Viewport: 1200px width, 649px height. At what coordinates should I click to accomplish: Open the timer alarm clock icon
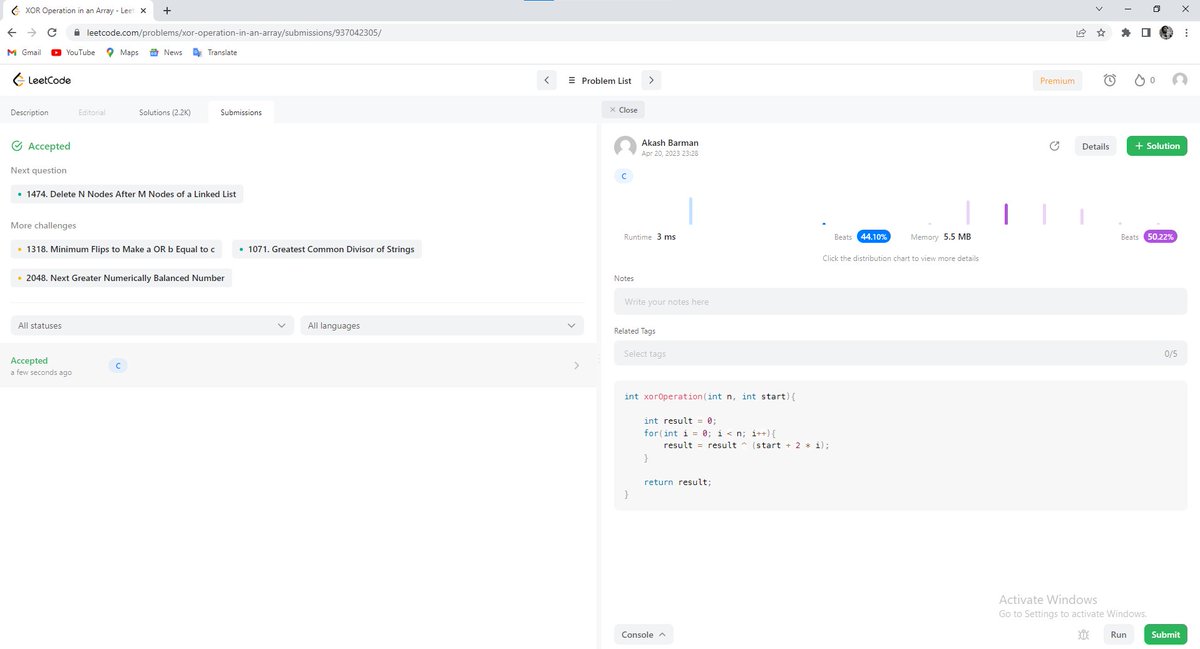(1110, 80)
